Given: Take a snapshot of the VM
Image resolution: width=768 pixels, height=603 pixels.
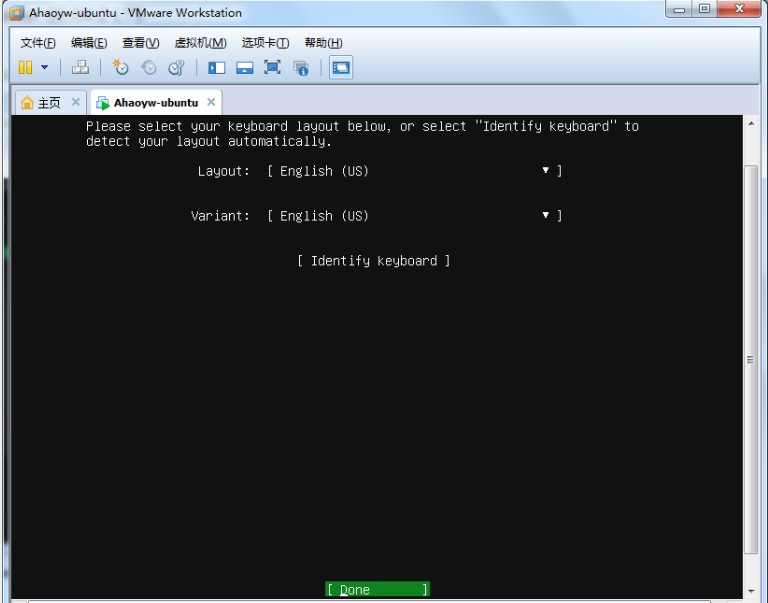Looking at the screenshot, I should click(121, 67).
